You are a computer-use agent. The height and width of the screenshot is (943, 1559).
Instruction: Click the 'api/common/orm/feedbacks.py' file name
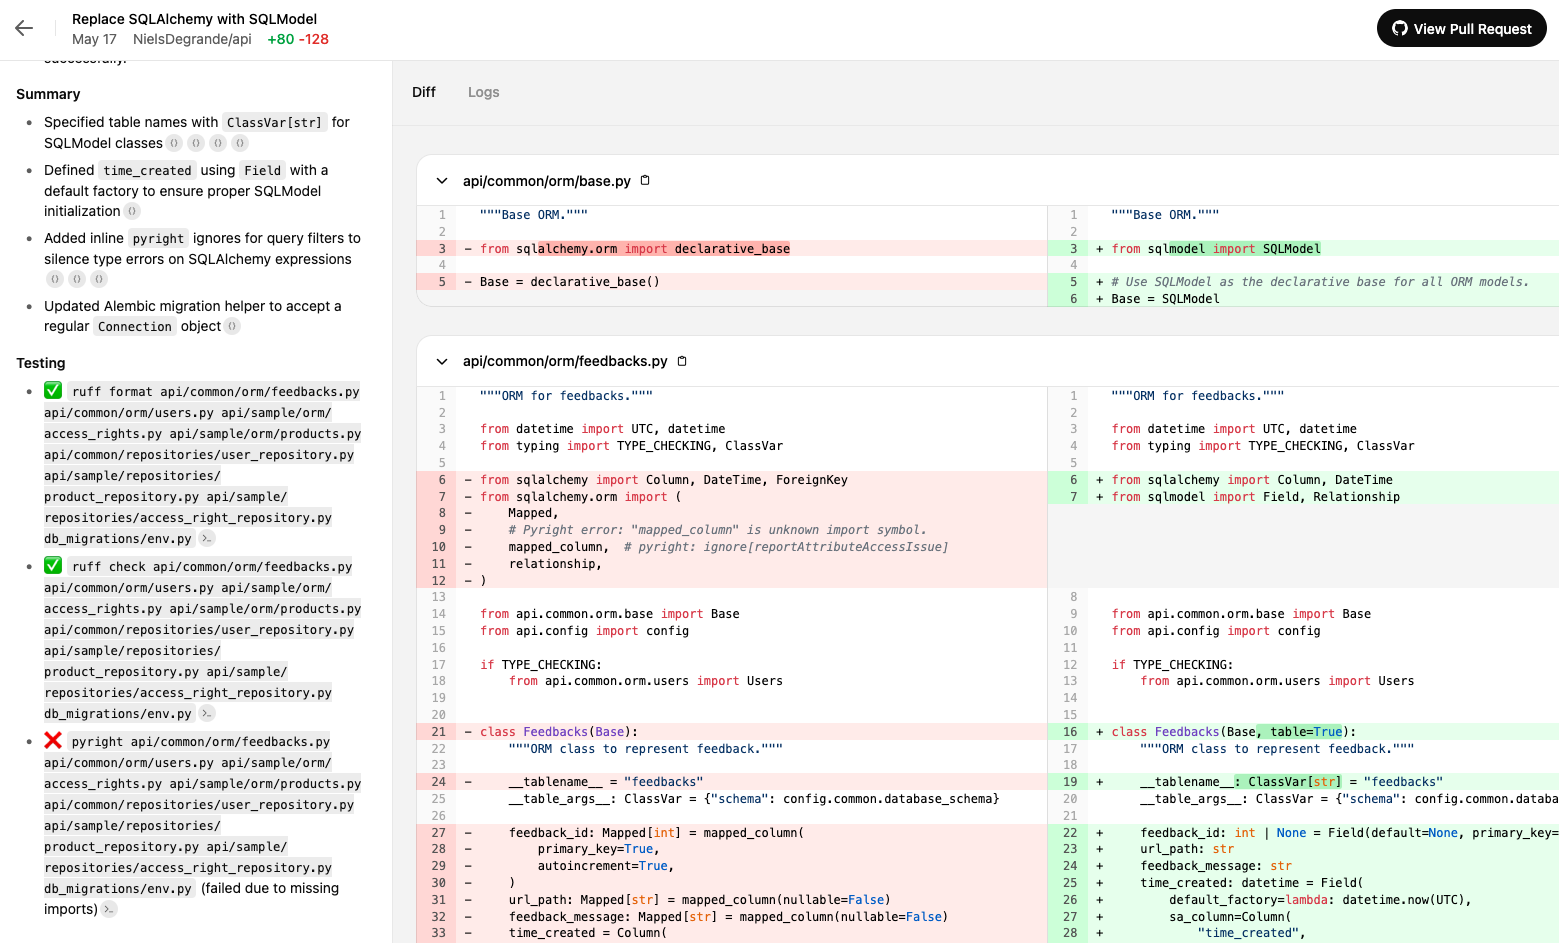click(565, 361)
